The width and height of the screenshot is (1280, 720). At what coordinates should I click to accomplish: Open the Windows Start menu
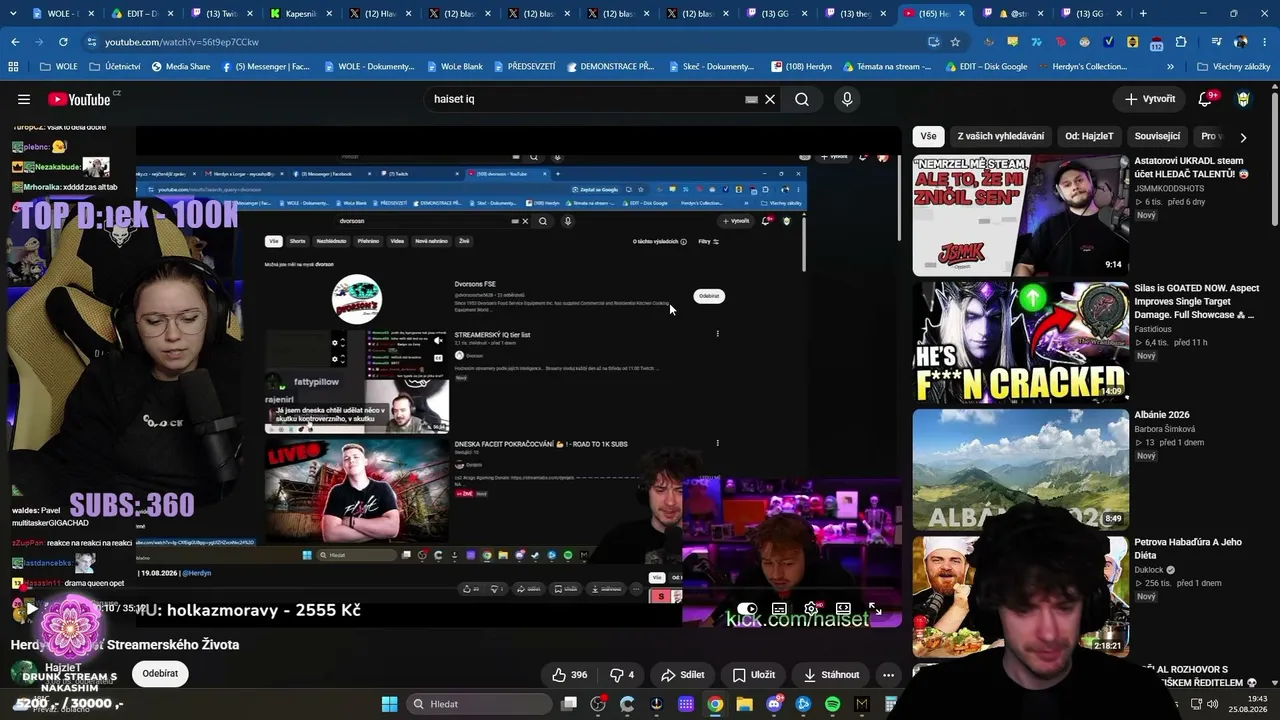coord(390,704)
